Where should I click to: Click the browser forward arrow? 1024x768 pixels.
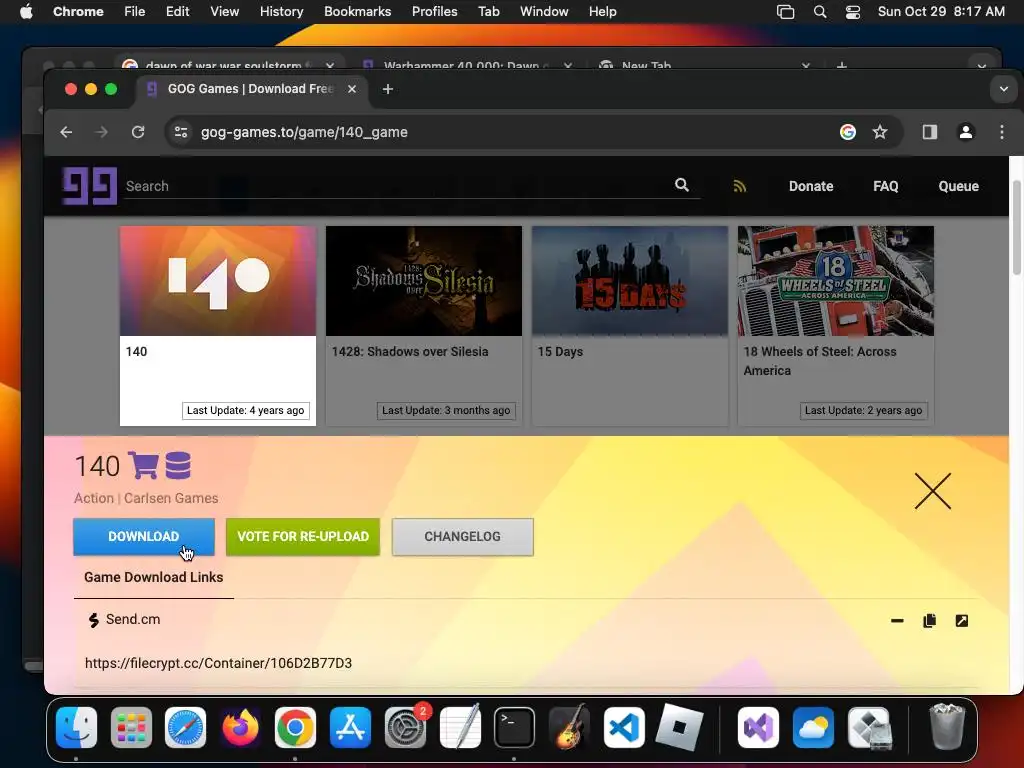[101, 132]
